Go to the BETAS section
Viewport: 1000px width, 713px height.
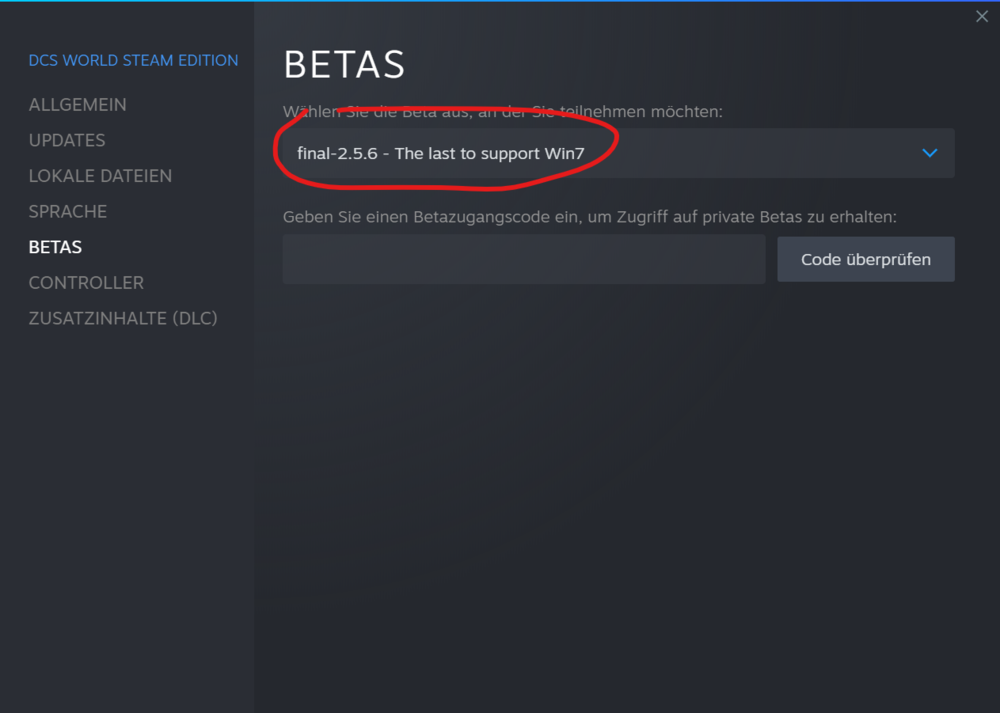point(55,247)
